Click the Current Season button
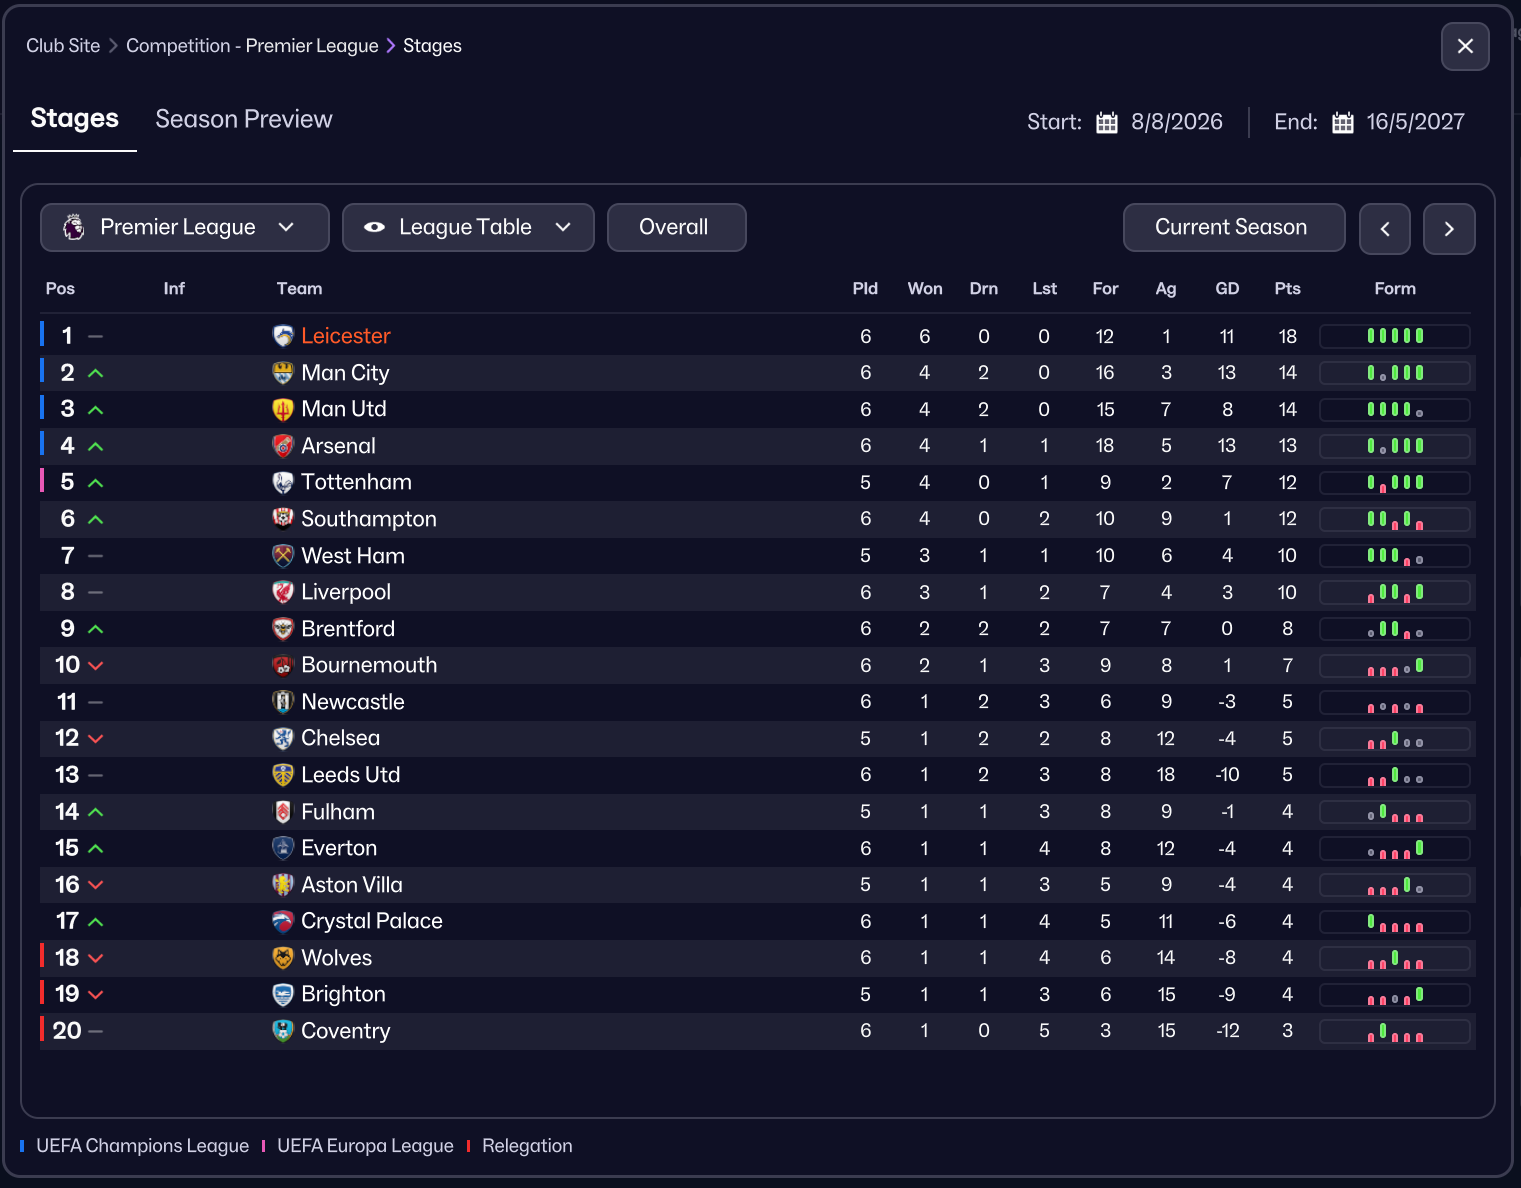 pyautogui.click(x=1233, y=228)
